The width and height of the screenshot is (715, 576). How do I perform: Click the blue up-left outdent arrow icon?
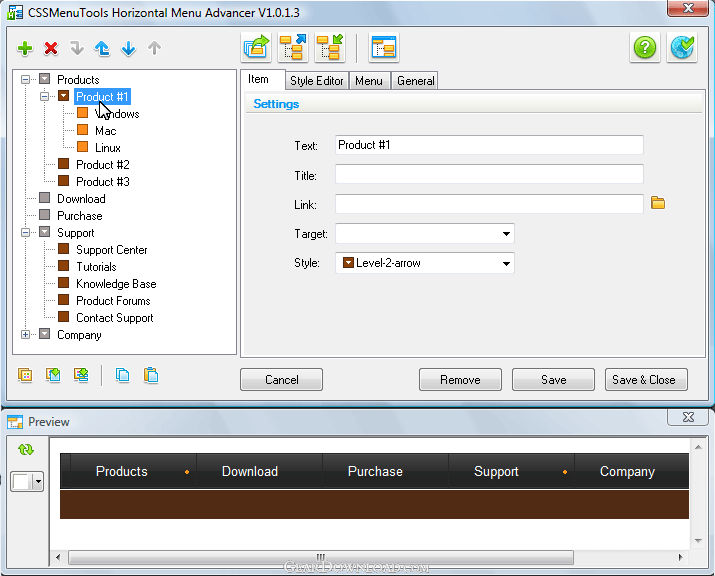click(x=102, y=48)
